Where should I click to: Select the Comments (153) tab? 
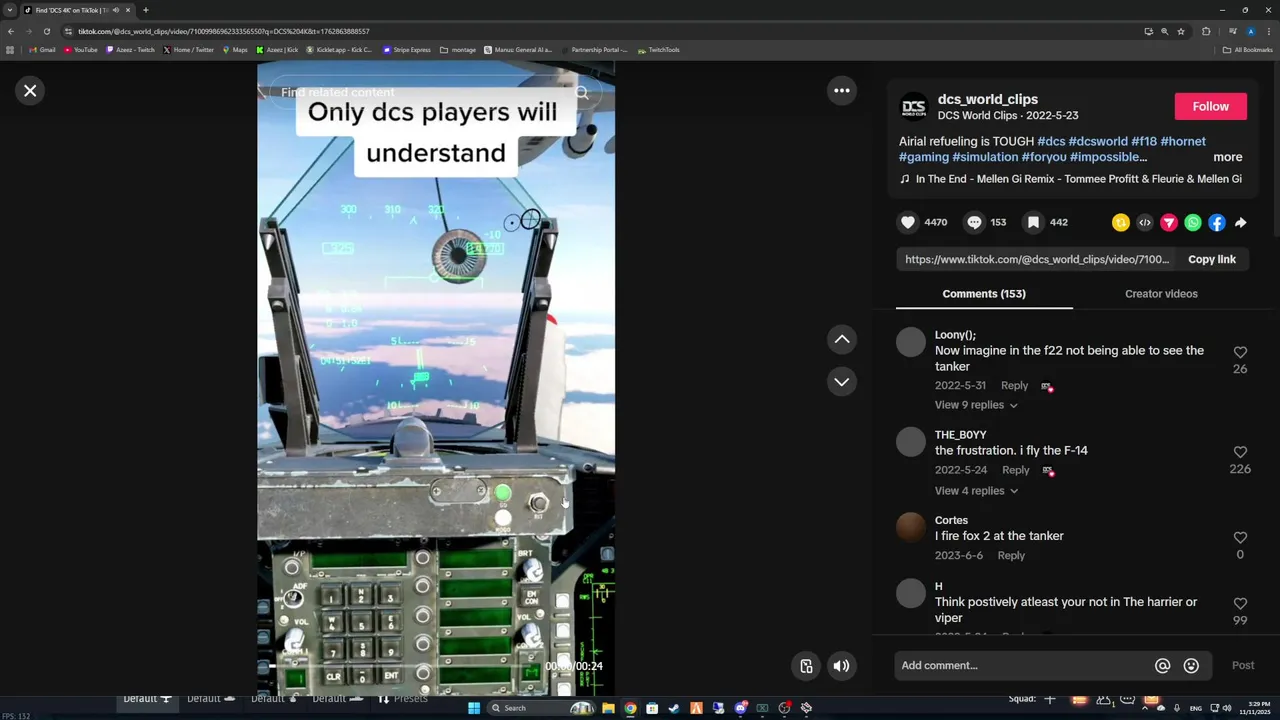[984, 294]
